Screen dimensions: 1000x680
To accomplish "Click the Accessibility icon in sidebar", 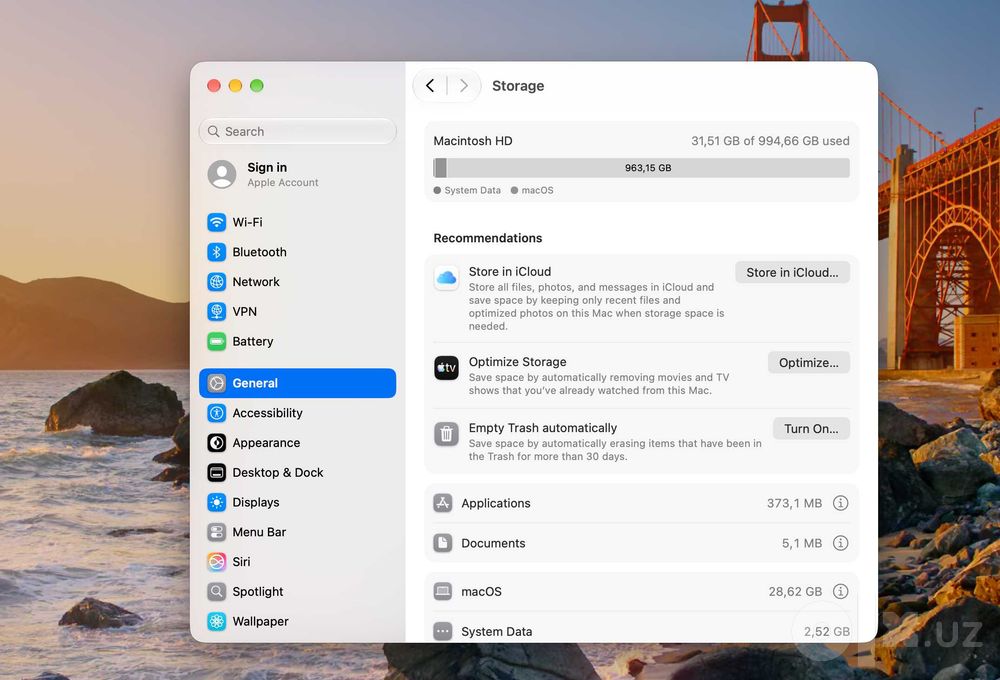I will [217, 413].
